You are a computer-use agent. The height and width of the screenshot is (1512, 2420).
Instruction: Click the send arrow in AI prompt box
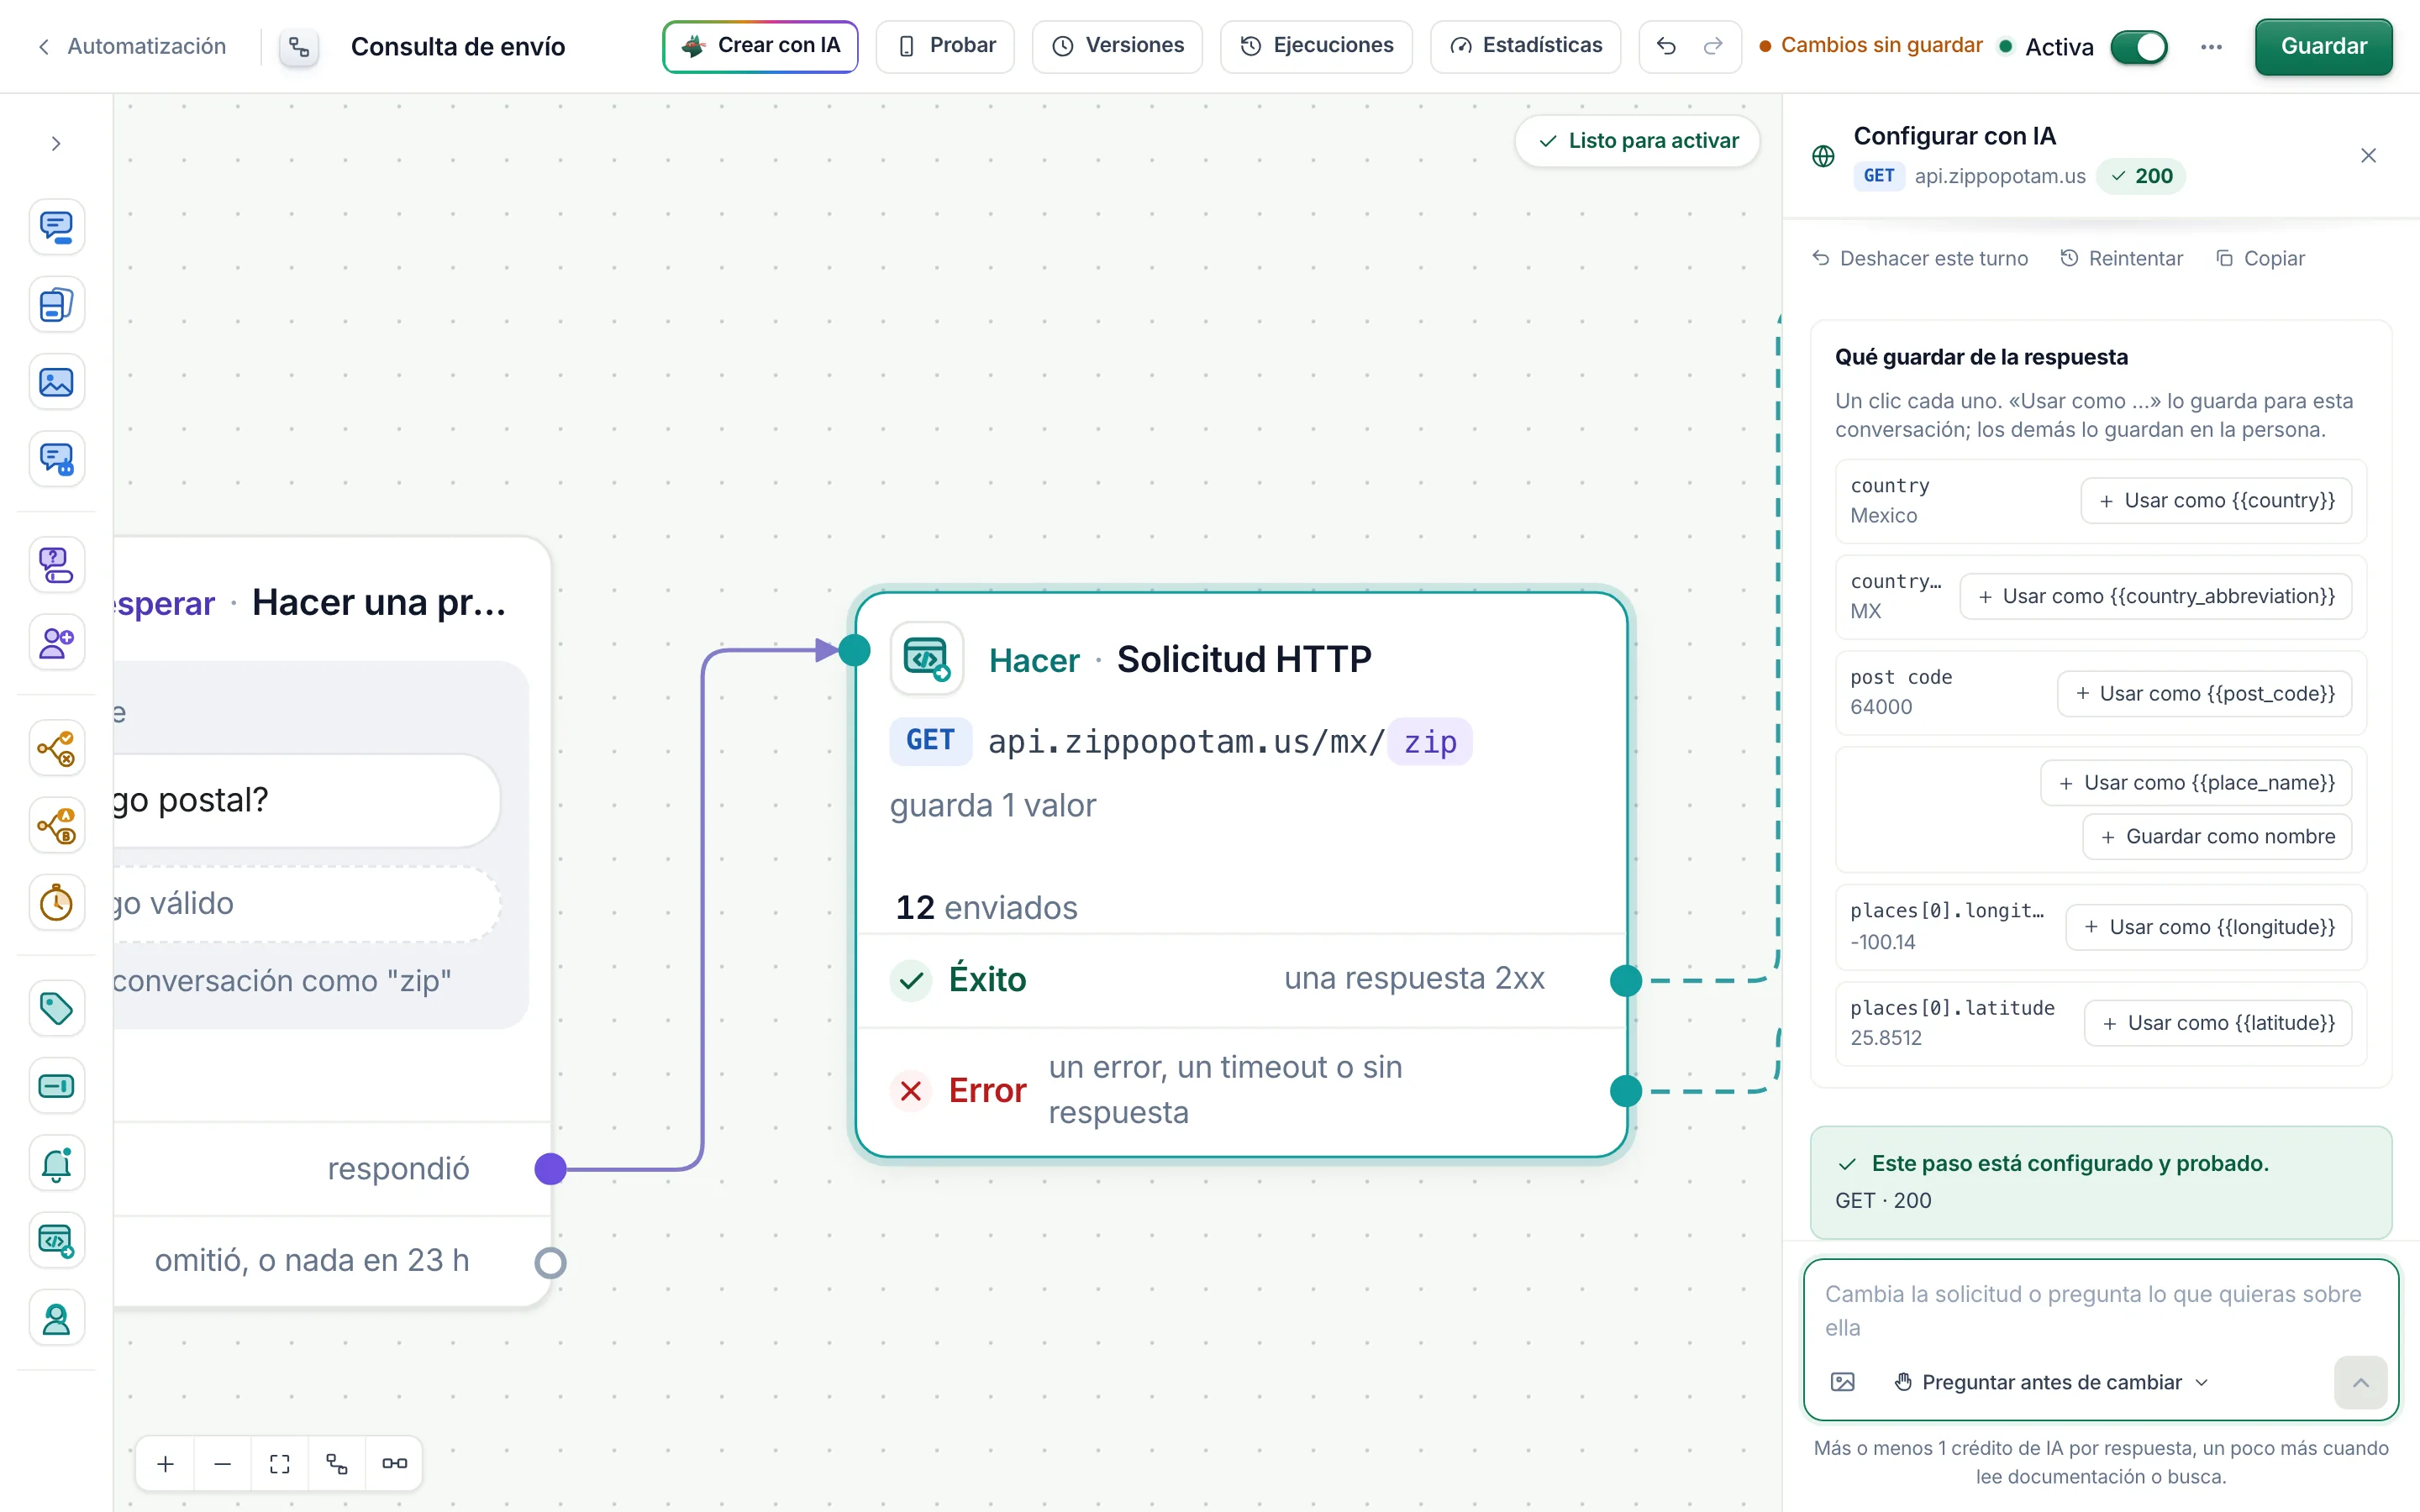tap(2360, 1382)
